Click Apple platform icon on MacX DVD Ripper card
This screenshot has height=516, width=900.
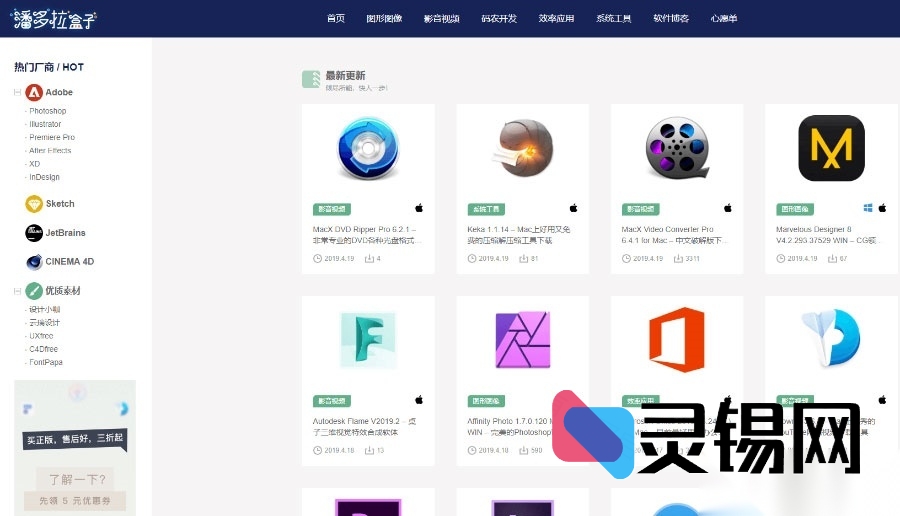coord(419,208)
